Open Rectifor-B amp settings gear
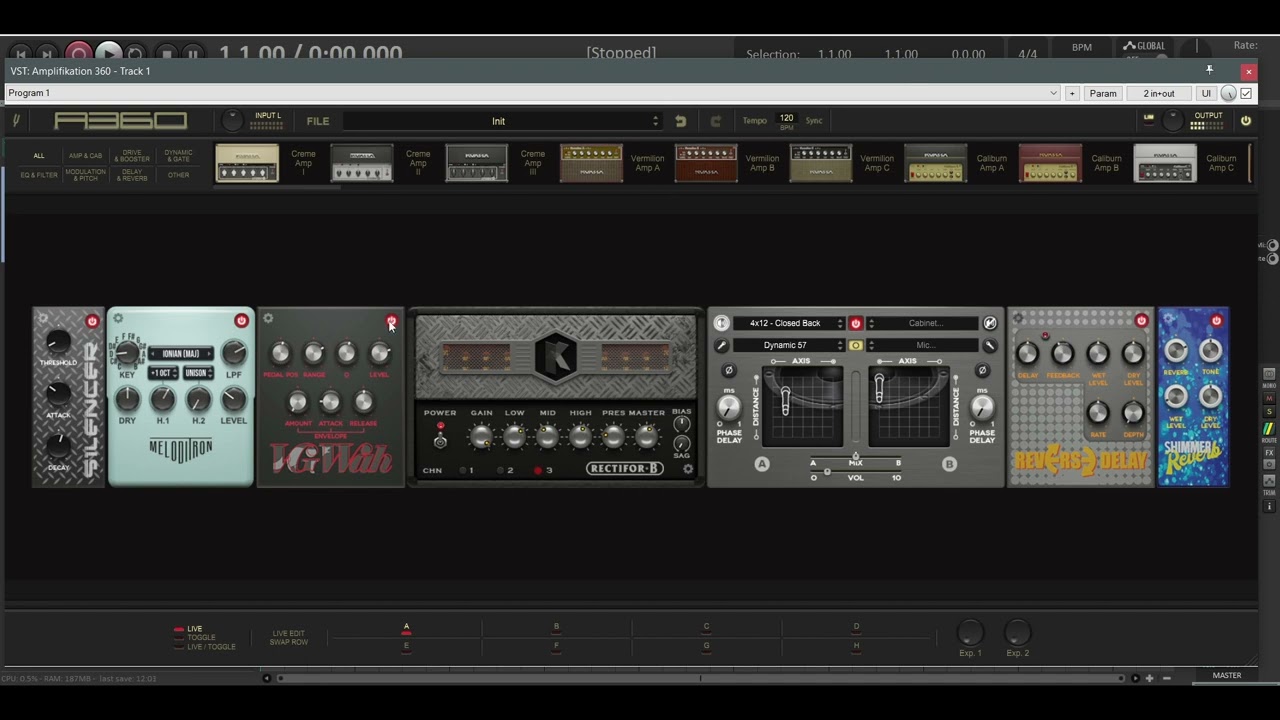 [688, 469]
